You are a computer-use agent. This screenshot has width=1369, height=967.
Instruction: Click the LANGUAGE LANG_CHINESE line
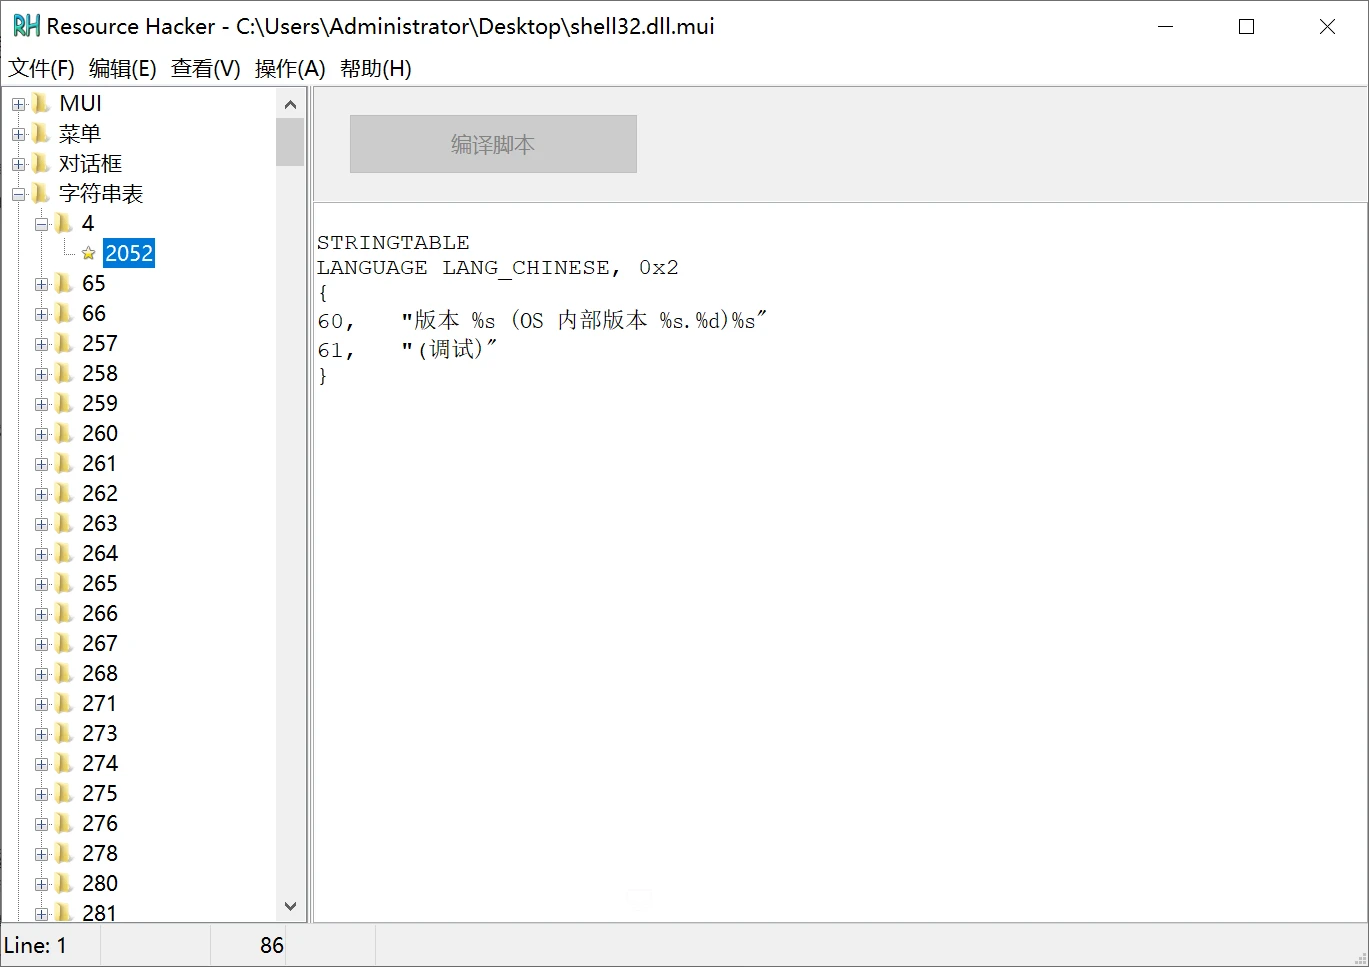(x=498, y=267)
